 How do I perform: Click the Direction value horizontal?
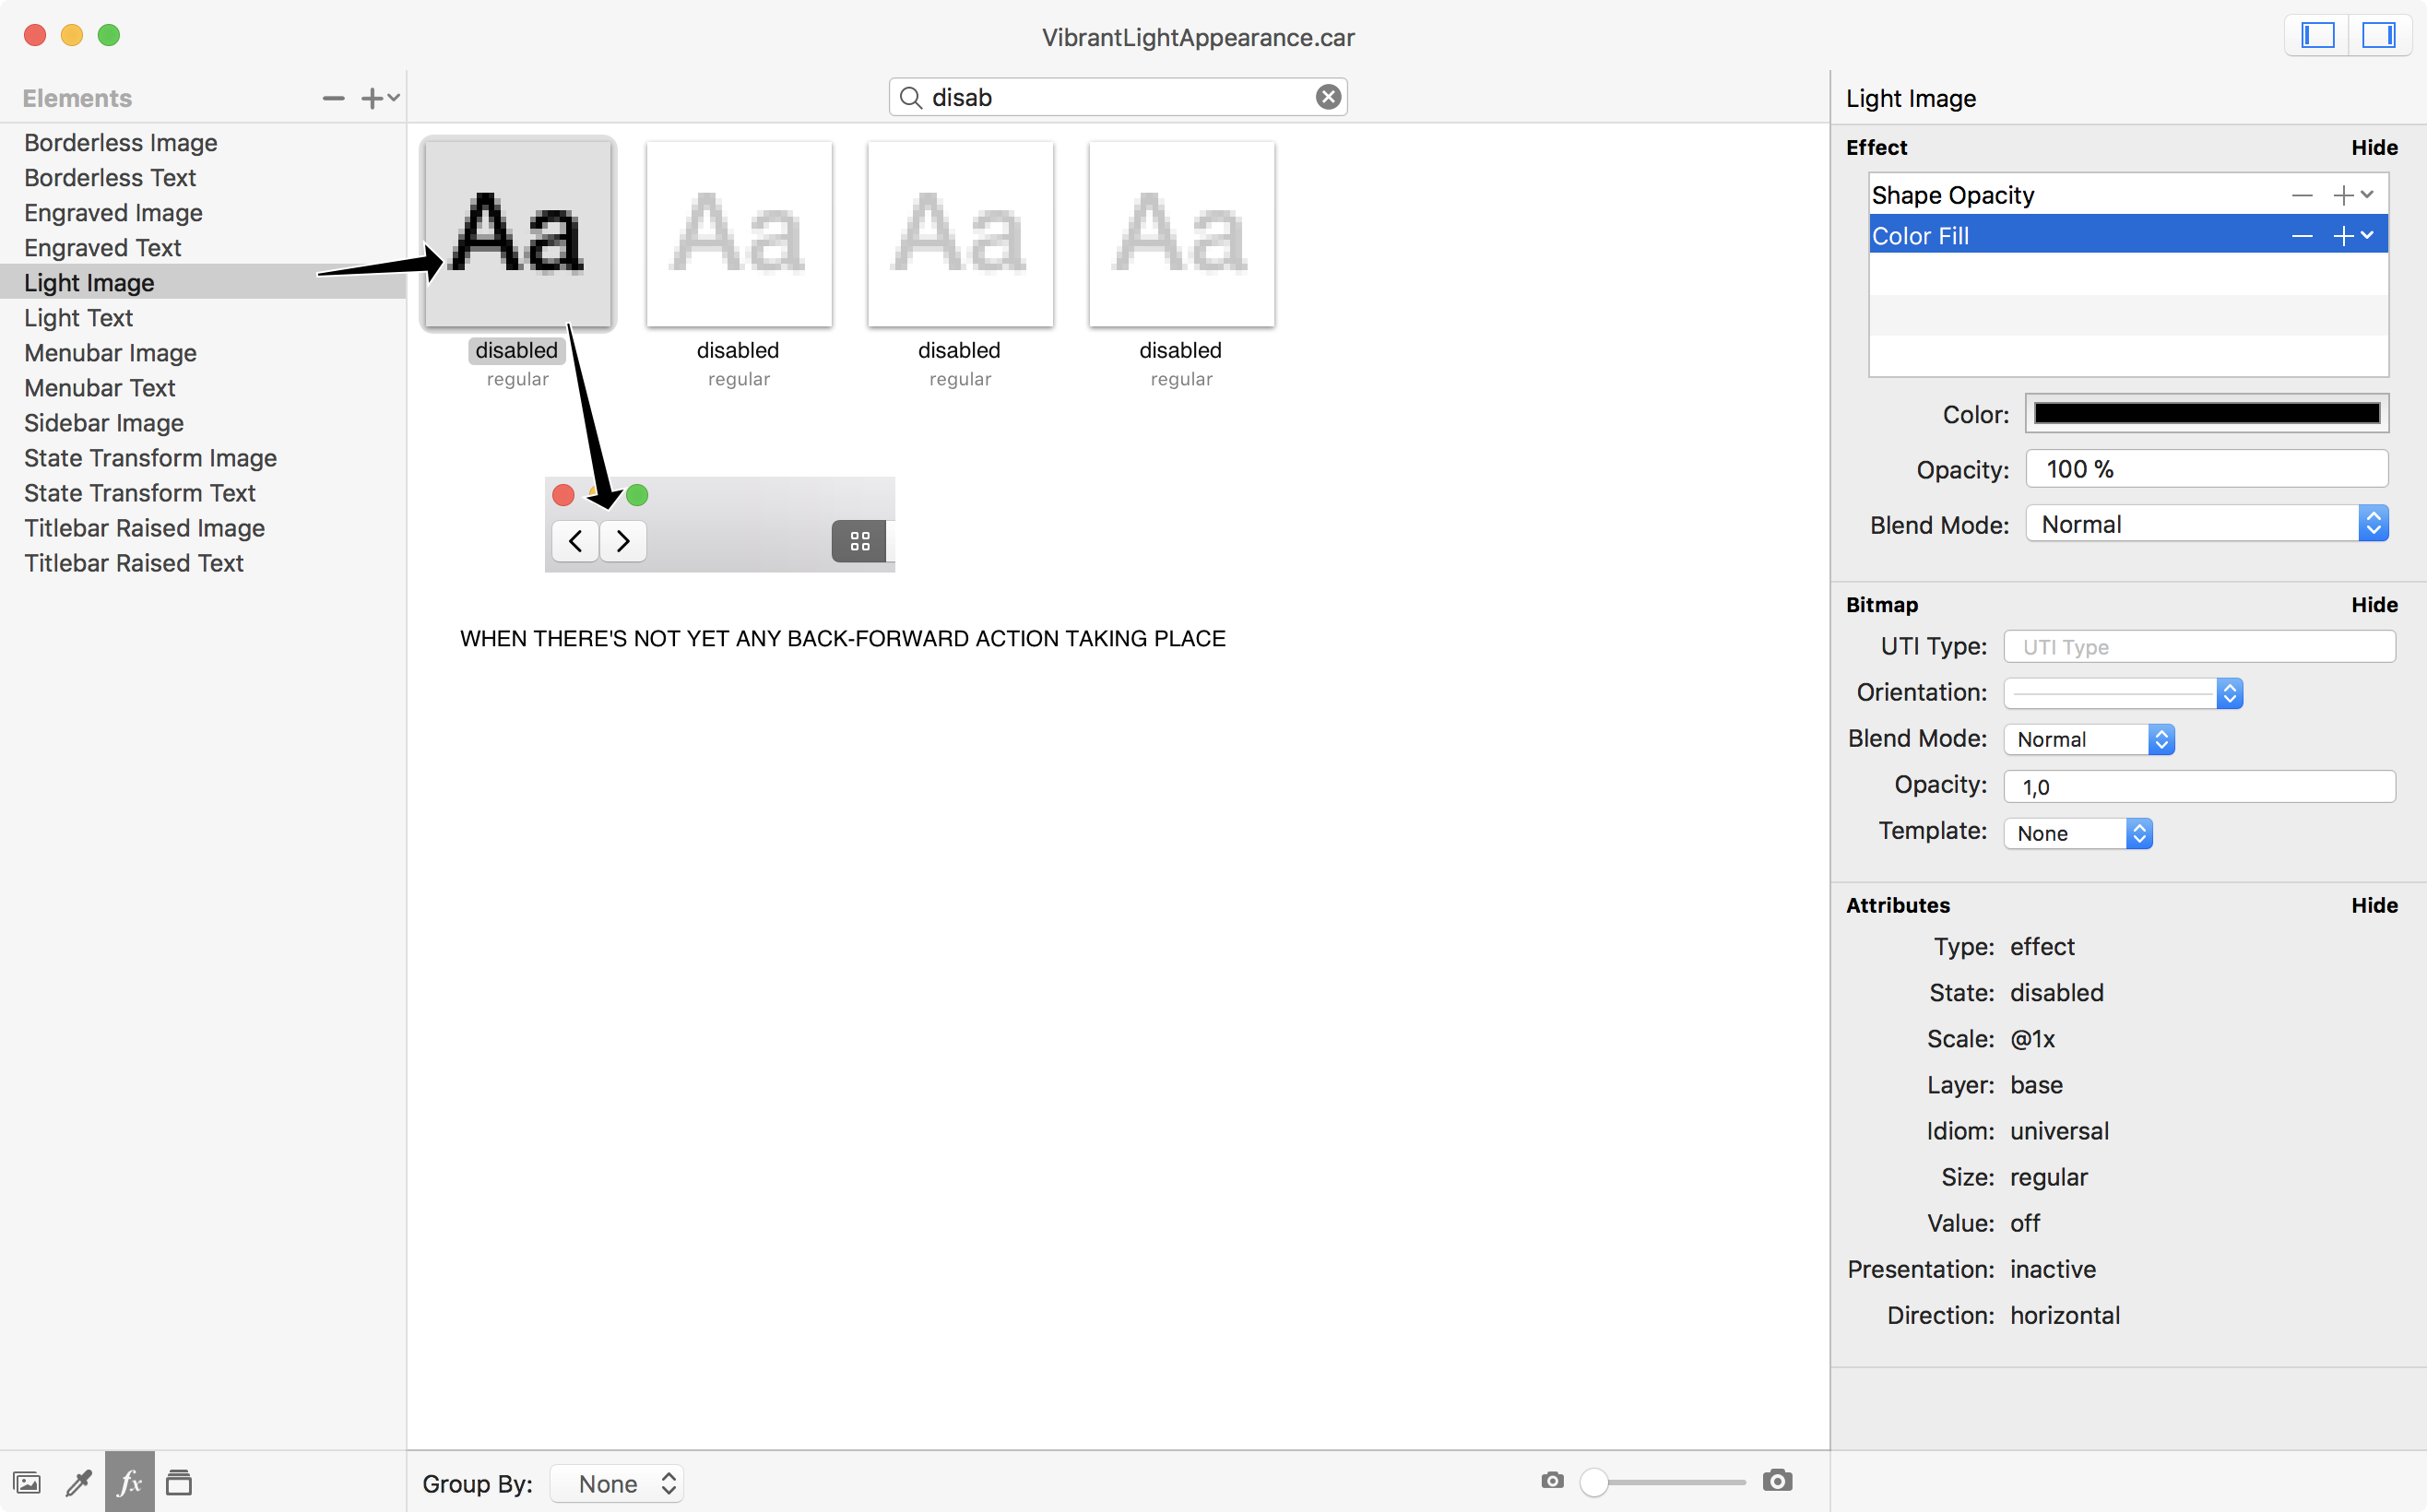pyautogui.click(x=2065, y=1314)
